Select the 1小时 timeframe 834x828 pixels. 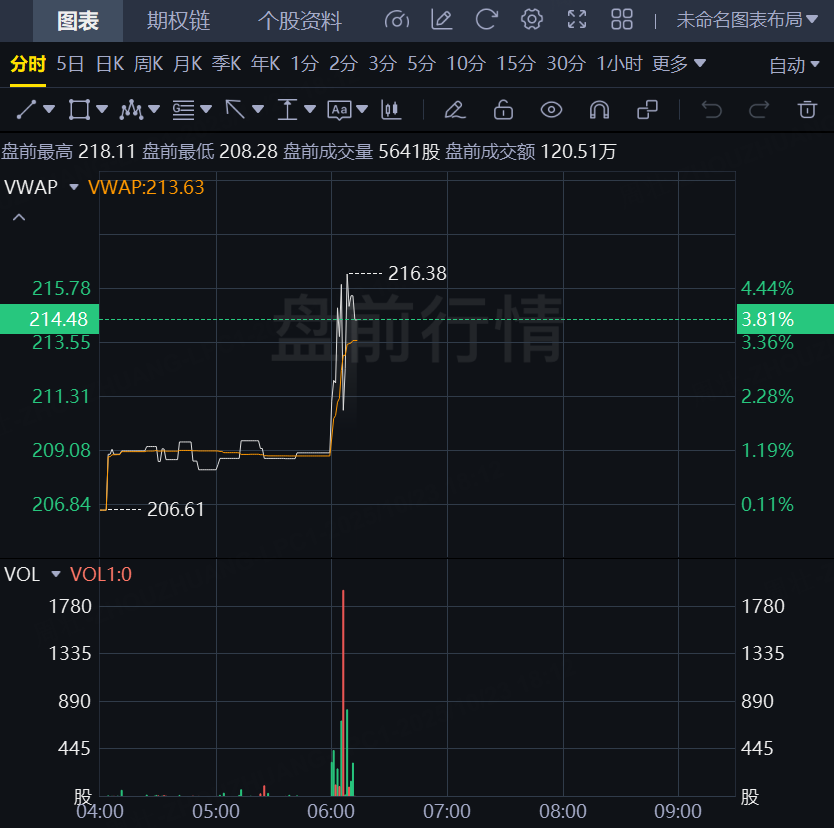[620, 64]
